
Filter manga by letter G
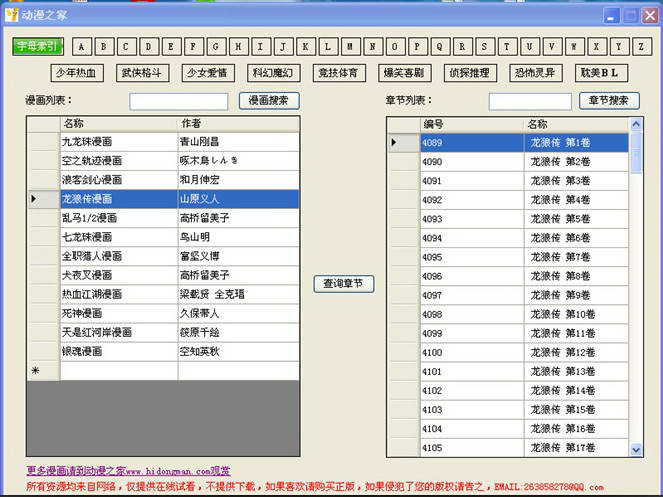[x=216, y=47]
